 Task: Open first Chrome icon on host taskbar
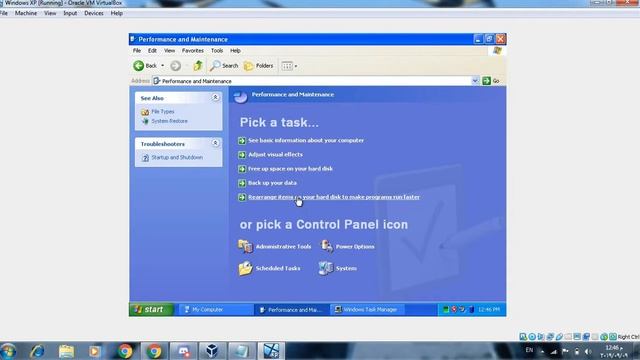(125, 351)
